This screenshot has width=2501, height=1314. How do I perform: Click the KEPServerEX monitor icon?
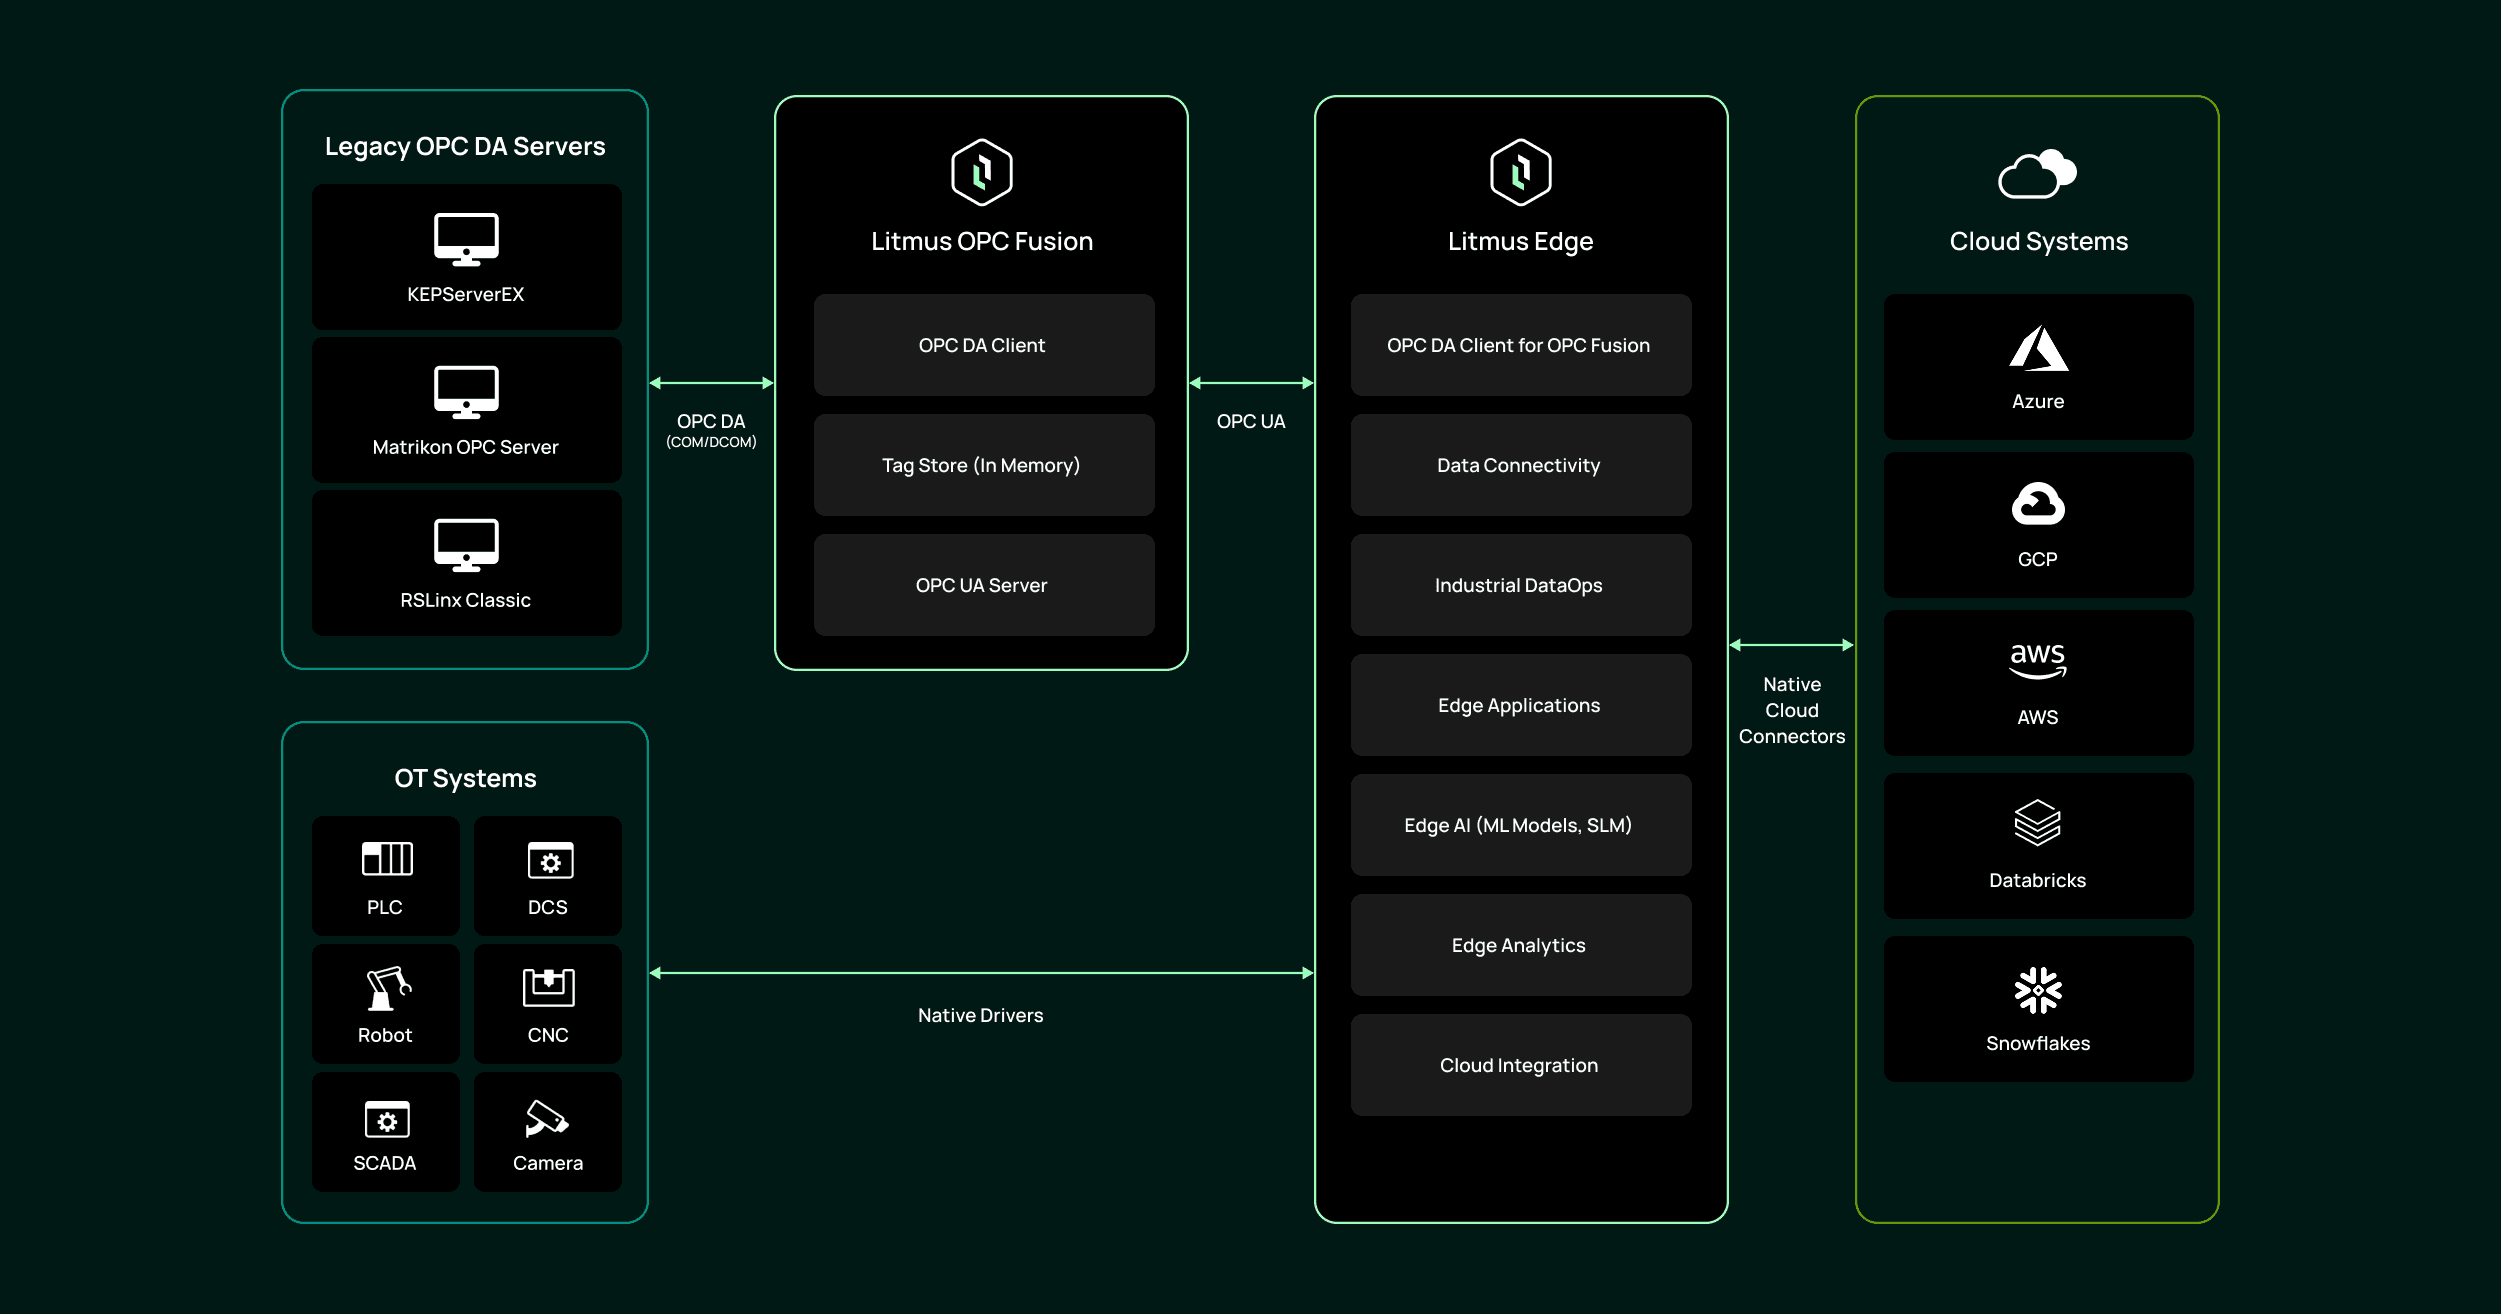[x=466, y=240]
